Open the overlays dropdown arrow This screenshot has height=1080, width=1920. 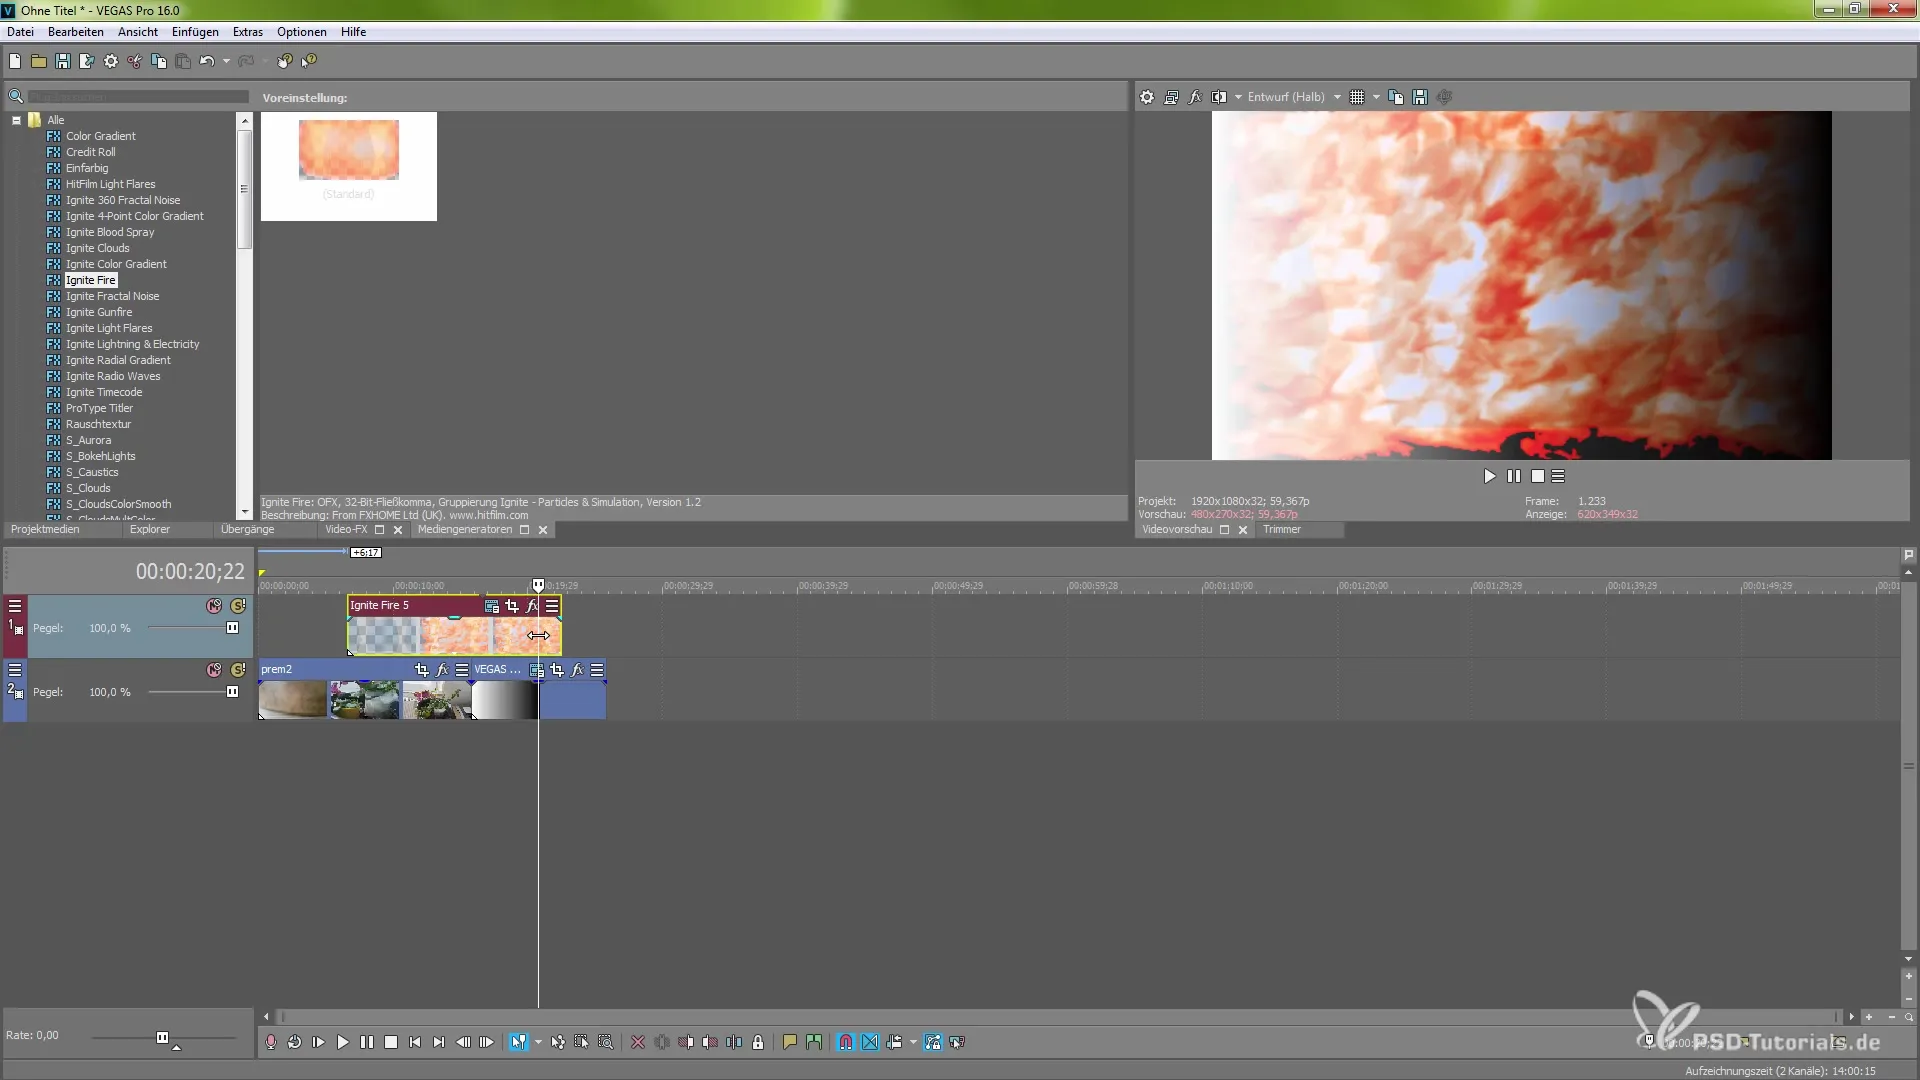1377,97
